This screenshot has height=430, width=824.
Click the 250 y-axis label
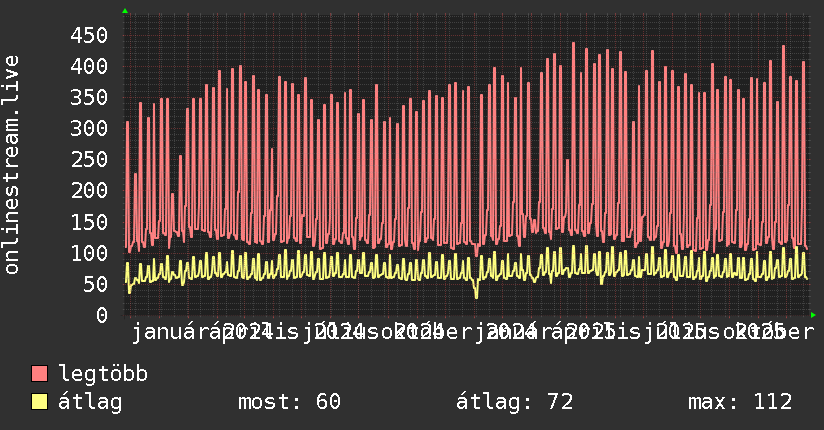[x=89, y=160]
